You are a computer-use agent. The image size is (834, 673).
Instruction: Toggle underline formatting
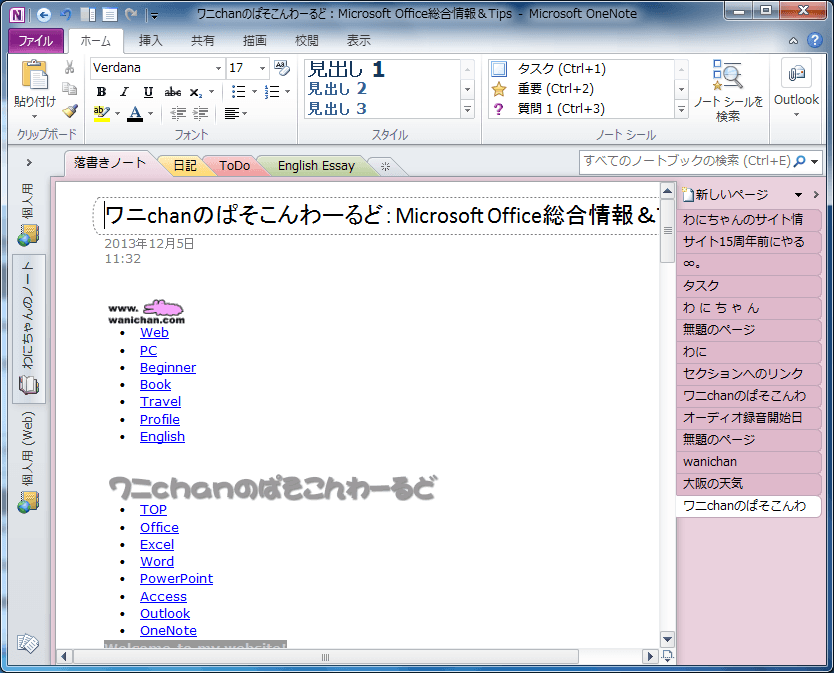pyautogui.click(x=148, y=92)
